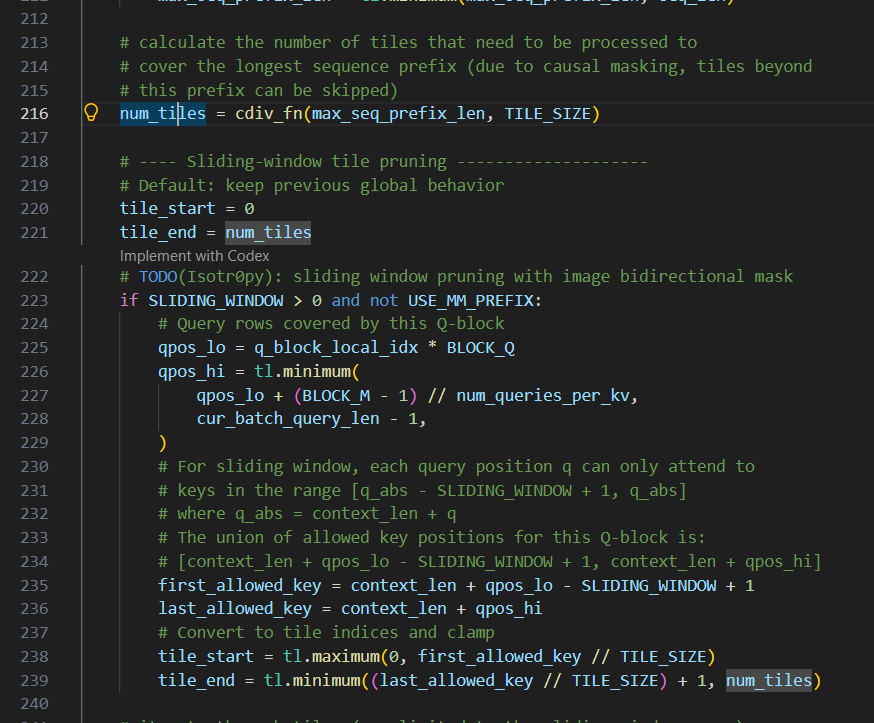The image size is (874, 723).
Task: Click tile_start on line 220
Action: pyautogui.click(x=168, y=208)
